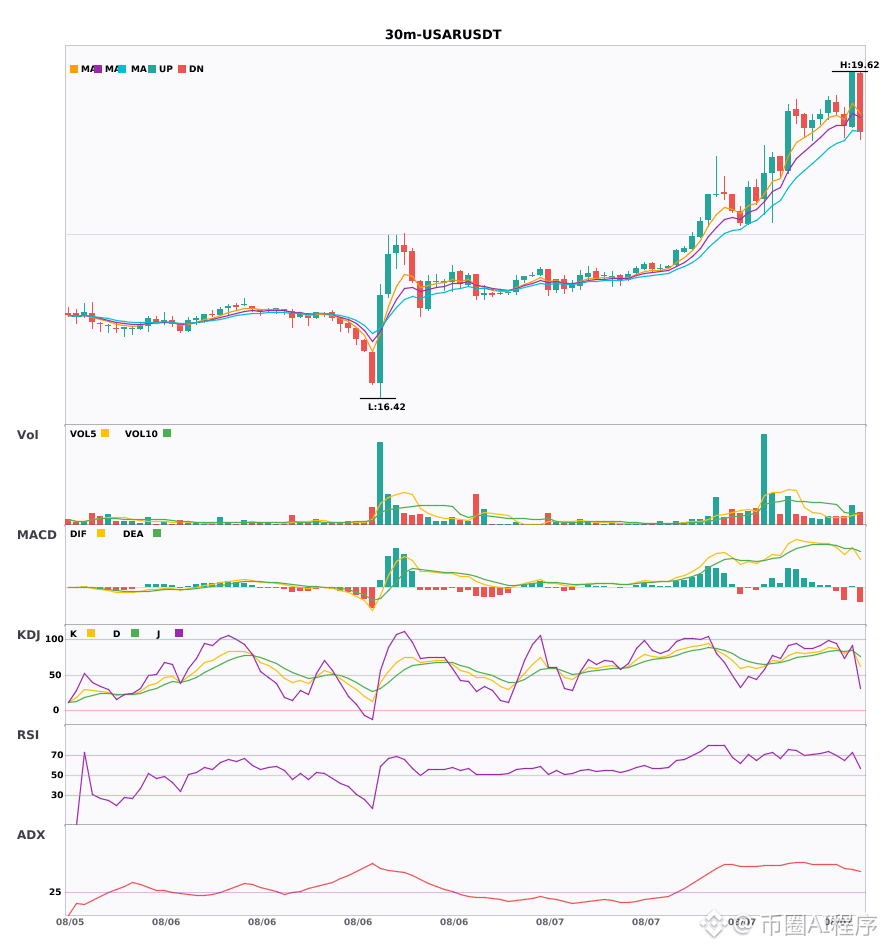Toggle the D green legend entry
This screenshot has width=885, height=950.
click(x=126, y=633)
